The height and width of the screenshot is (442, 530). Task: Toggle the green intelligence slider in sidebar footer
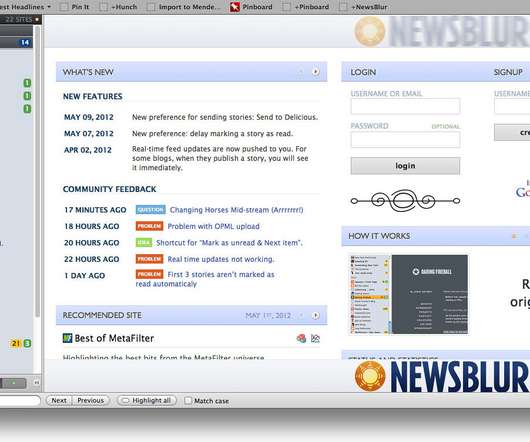pyautogui.click(x=14, y=383)
